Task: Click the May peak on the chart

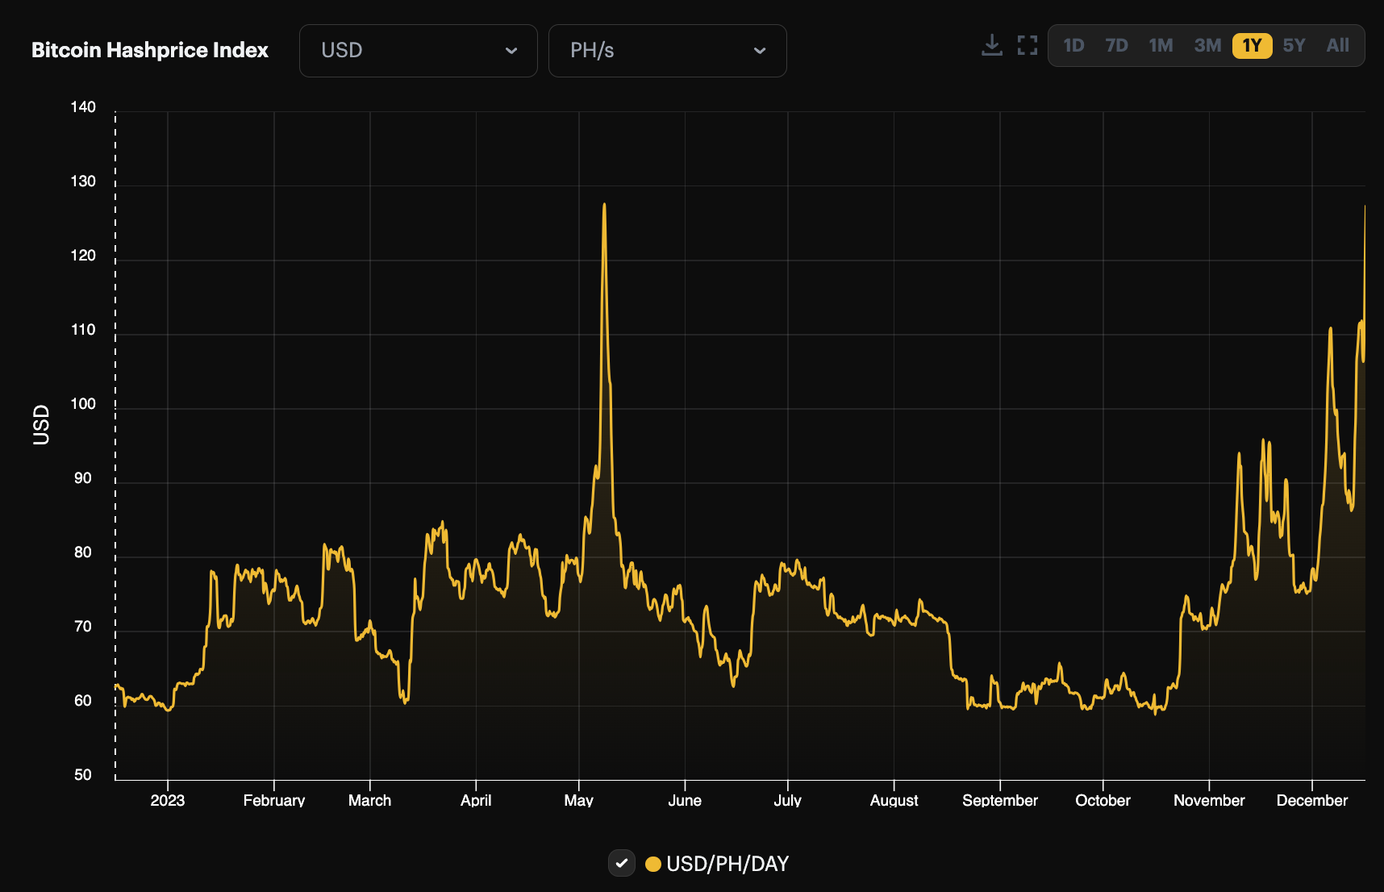Action: point(604,205)
